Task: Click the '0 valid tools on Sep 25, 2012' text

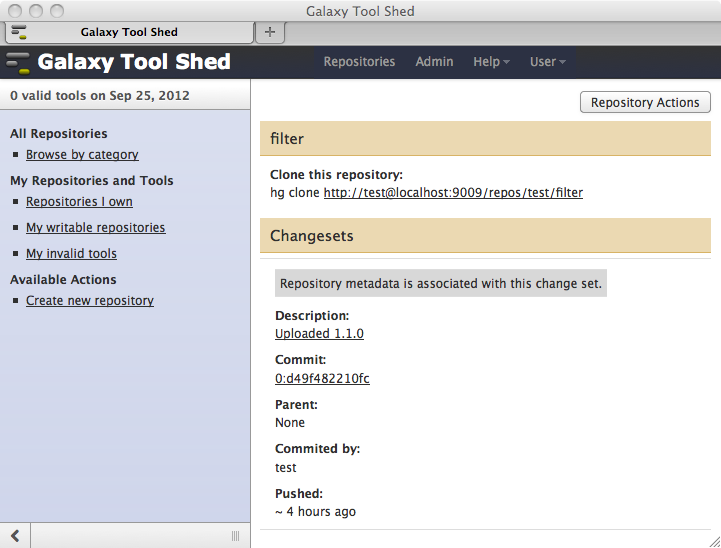Action: [x=100, y=96]
